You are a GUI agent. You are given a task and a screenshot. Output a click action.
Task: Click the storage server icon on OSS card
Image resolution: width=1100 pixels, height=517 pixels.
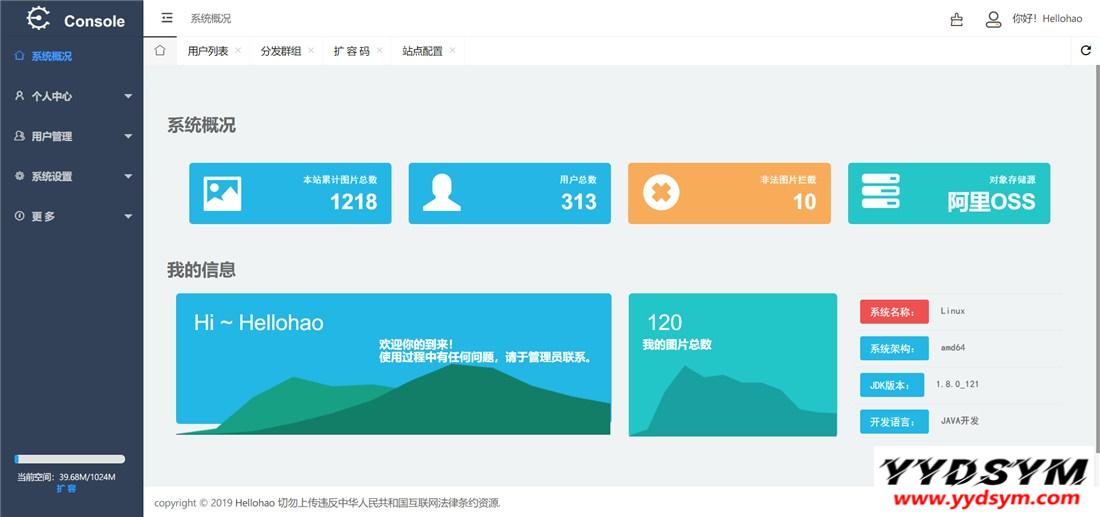tap(880, 192)
